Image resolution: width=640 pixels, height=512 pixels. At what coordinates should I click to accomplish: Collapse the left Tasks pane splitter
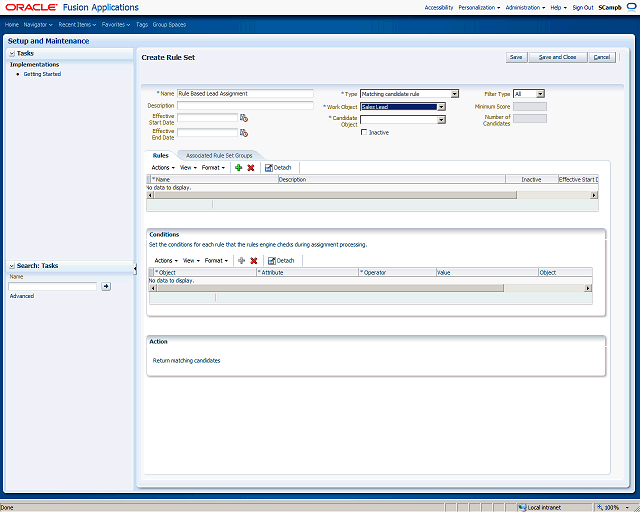135,268
